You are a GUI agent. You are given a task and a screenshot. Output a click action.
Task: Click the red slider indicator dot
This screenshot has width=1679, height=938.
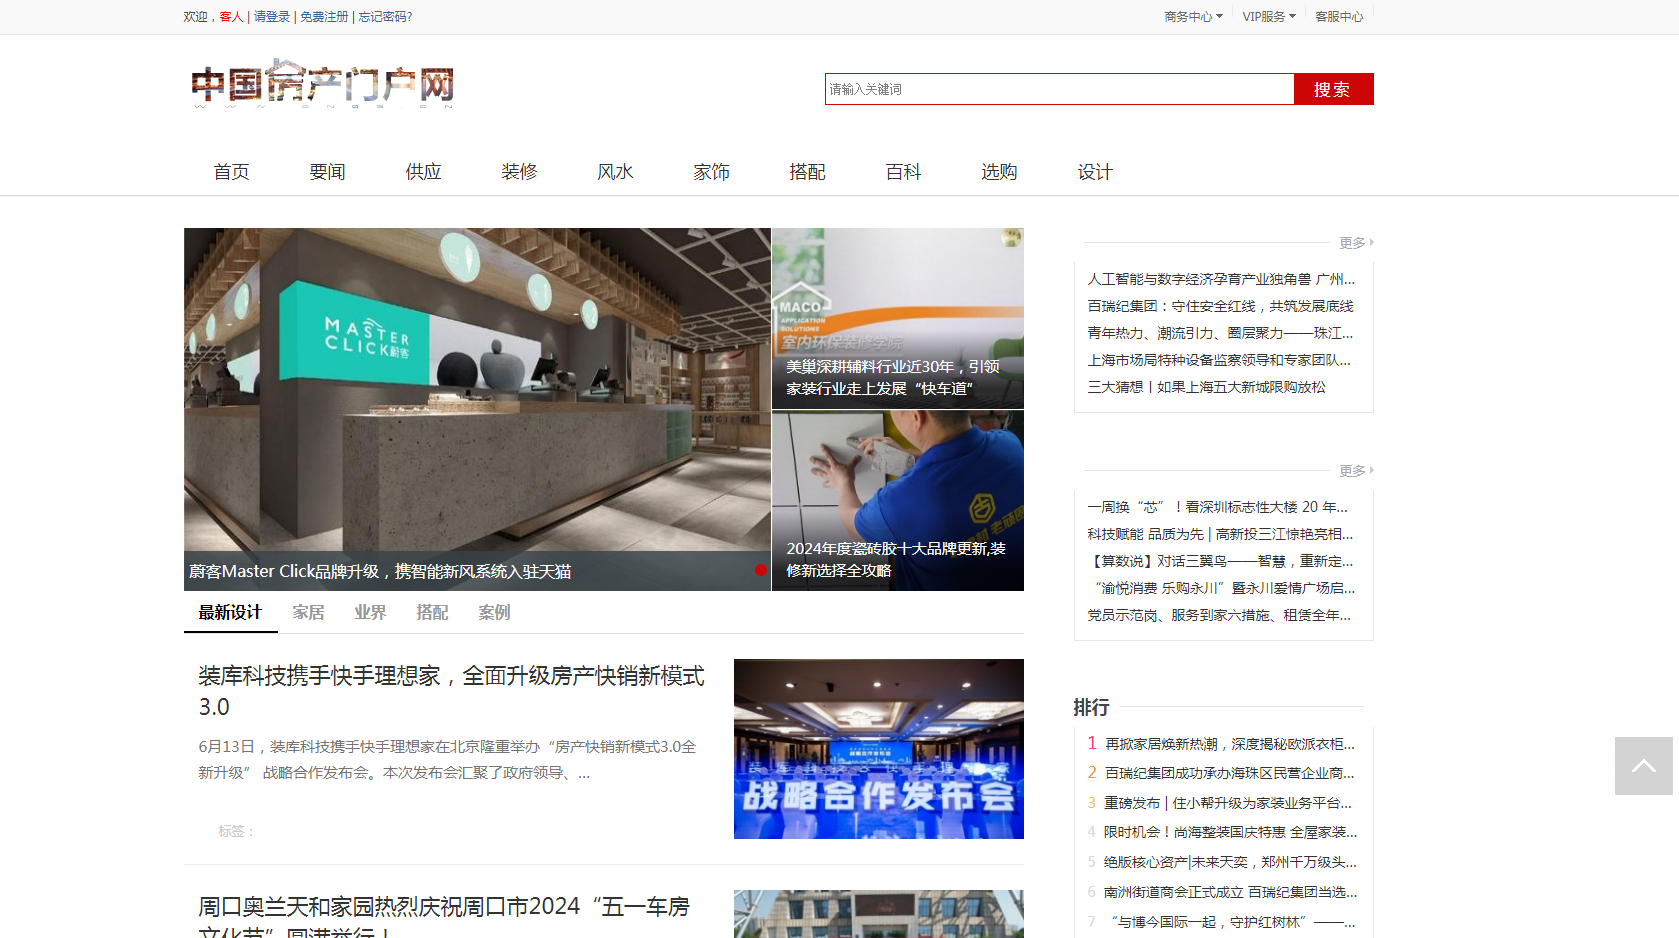pyautogui.click(x=761, y=570)
